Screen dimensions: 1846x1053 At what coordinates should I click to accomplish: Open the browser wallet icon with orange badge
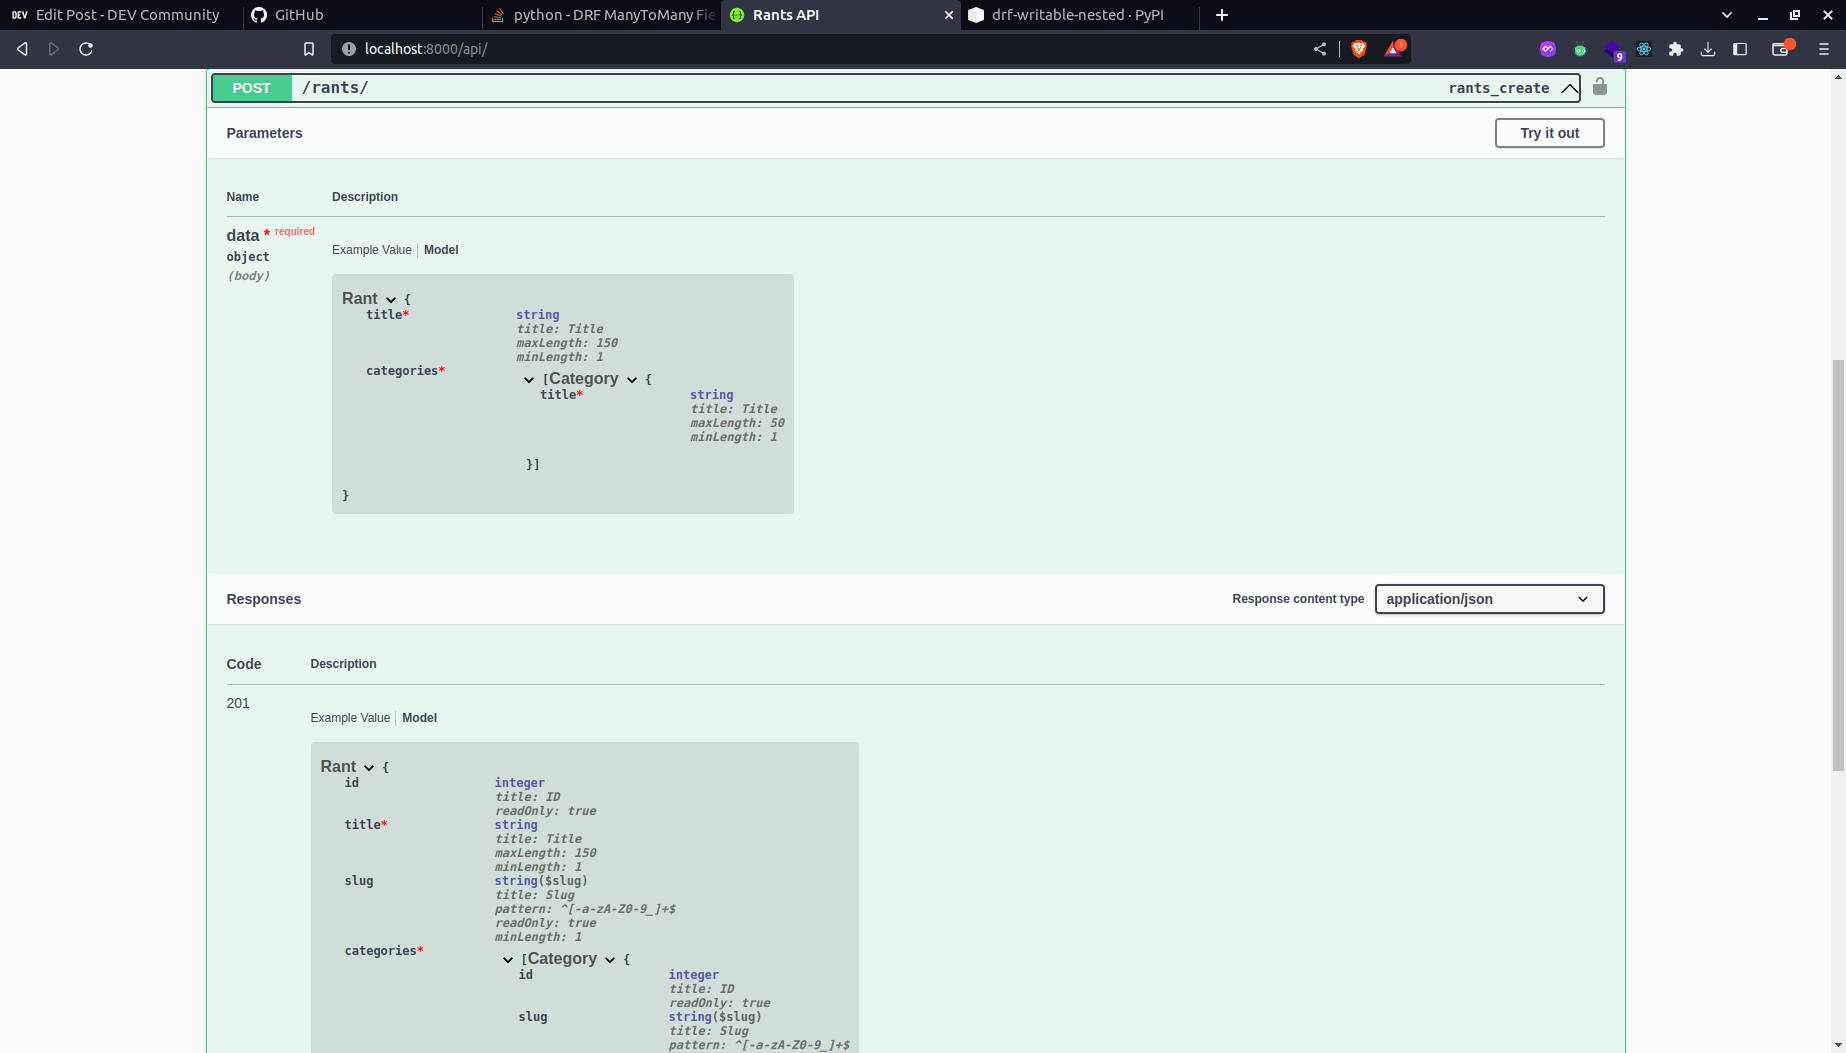pos(1781,49)
